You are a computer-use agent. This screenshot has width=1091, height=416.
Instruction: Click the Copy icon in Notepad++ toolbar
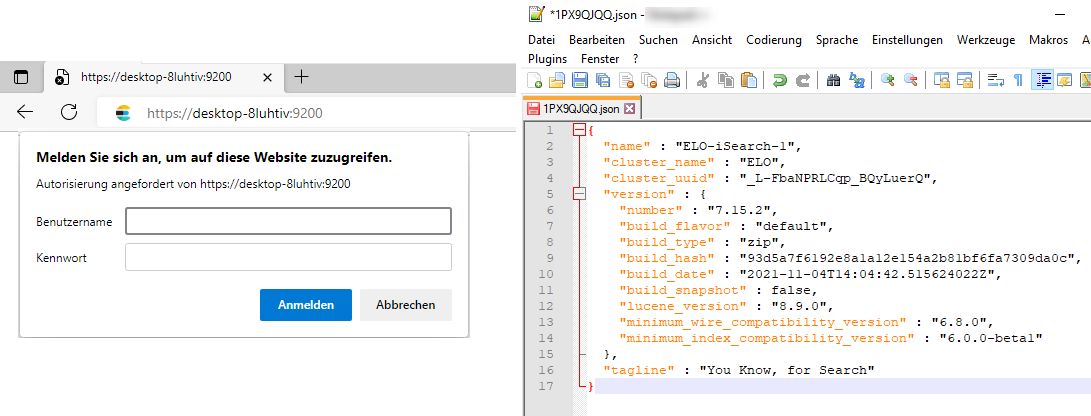725,81
